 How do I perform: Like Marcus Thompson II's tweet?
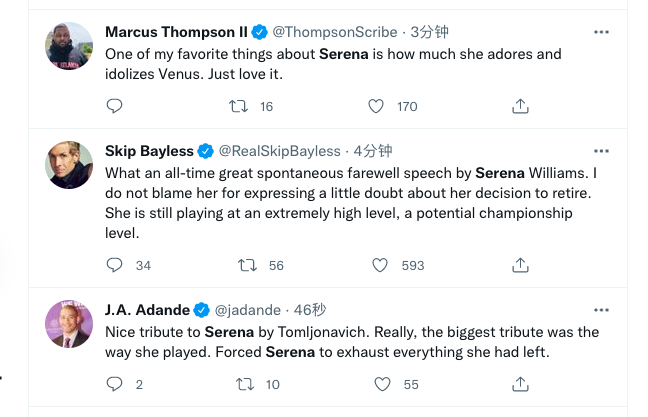pyautogui.click(x=376, y=106)
